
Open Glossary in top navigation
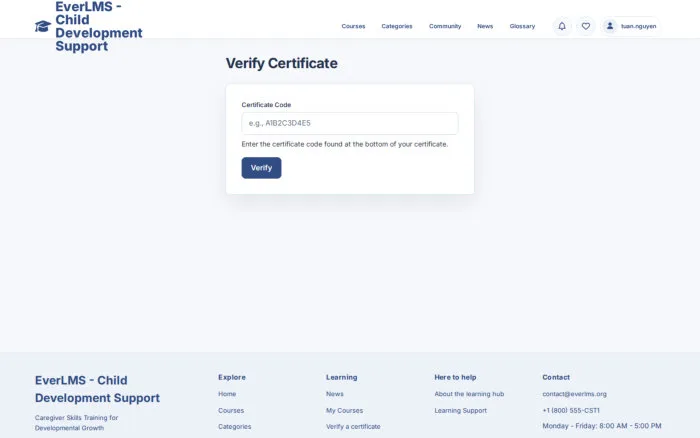(x=522, y=26)
